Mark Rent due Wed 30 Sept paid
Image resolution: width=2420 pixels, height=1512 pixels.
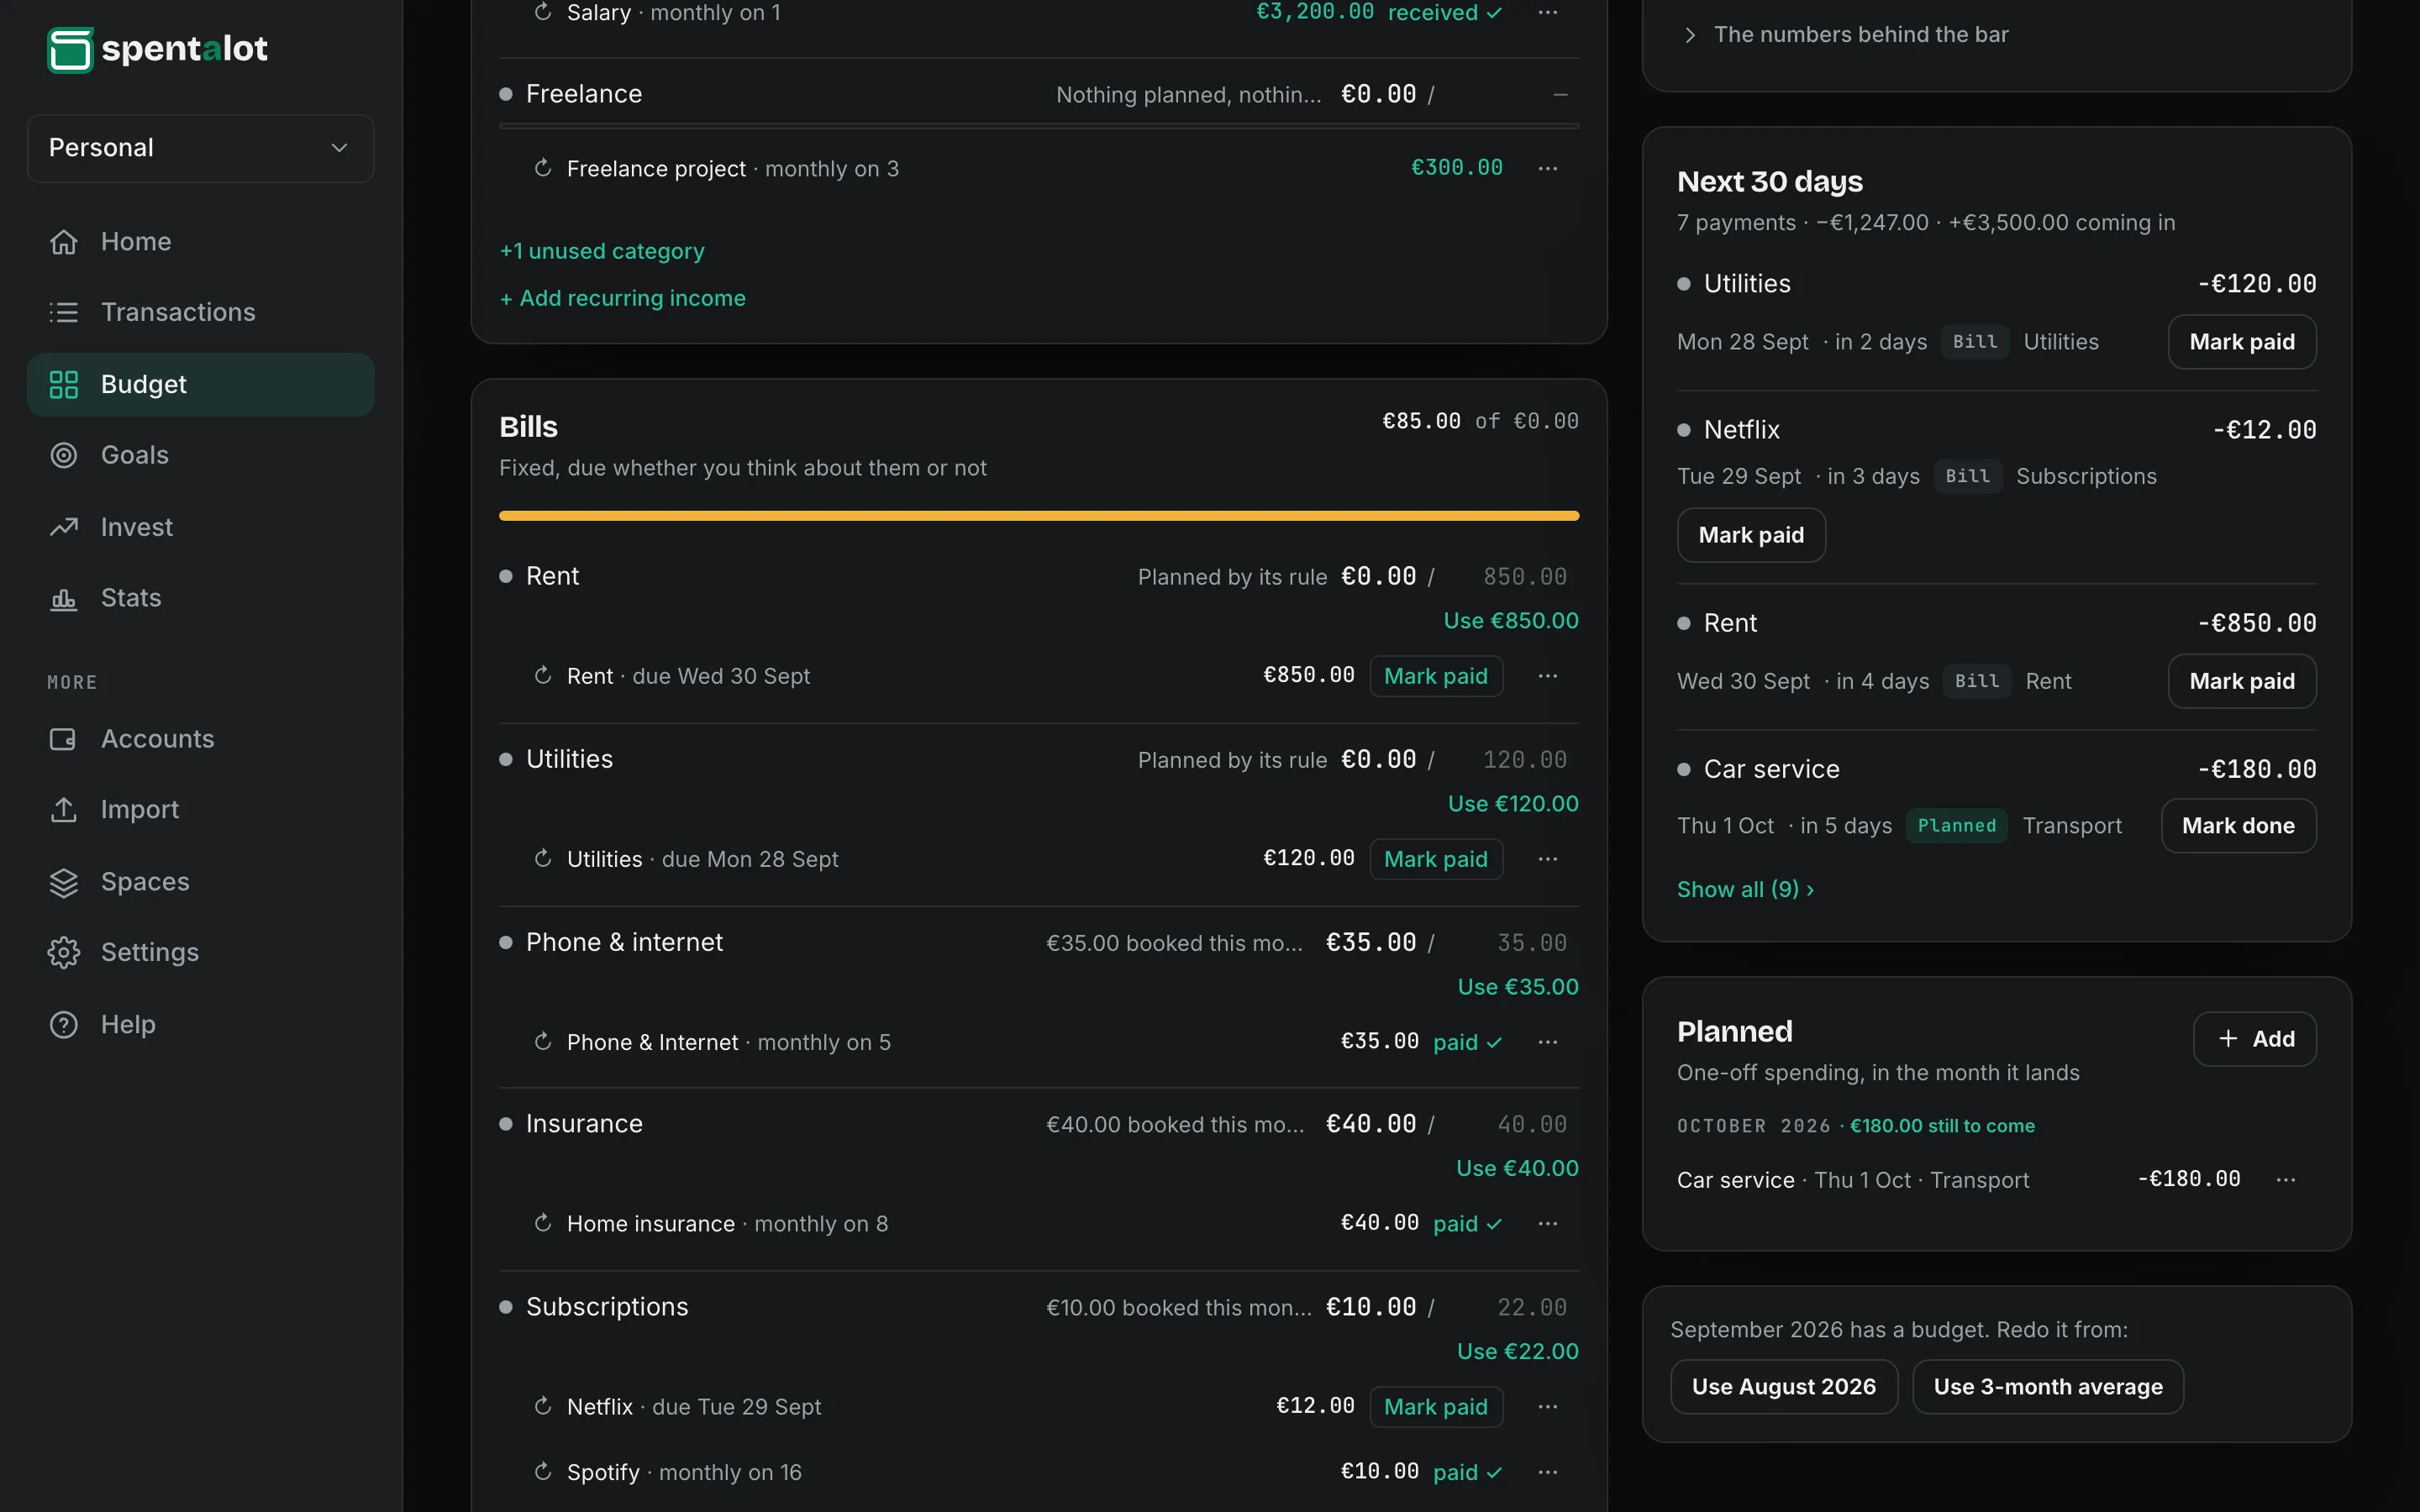pyautogui.click(x=1436, y=676)
